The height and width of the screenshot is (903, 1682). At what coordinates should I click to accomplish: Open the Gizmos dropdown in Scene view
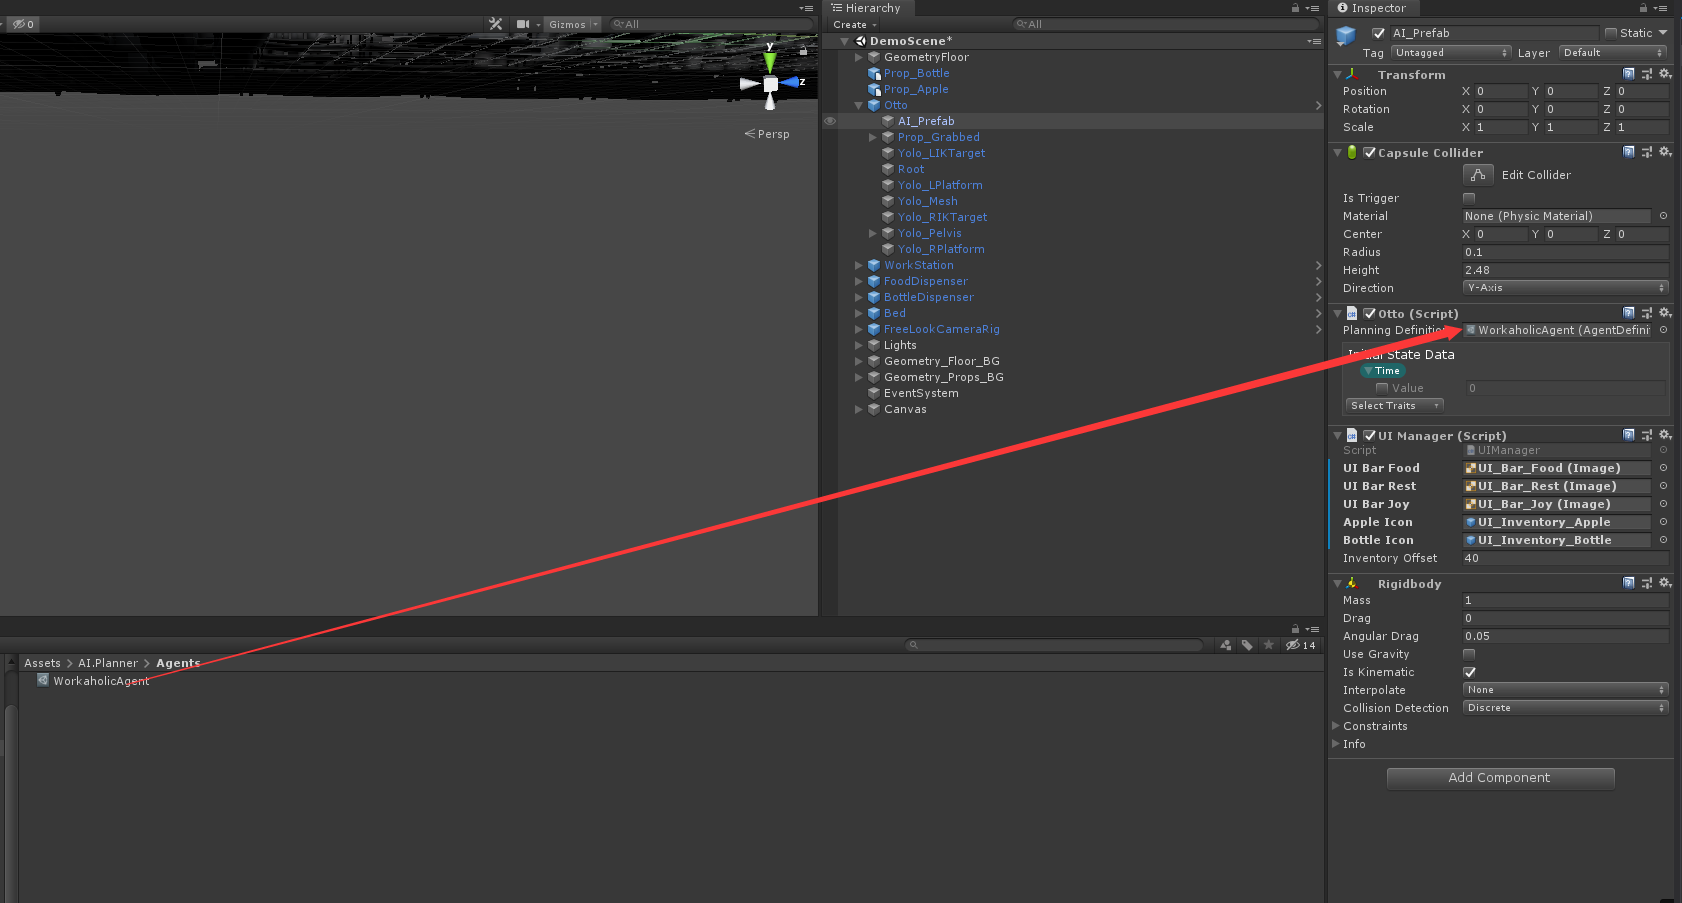pyautogui.click(x=573, y=24)
